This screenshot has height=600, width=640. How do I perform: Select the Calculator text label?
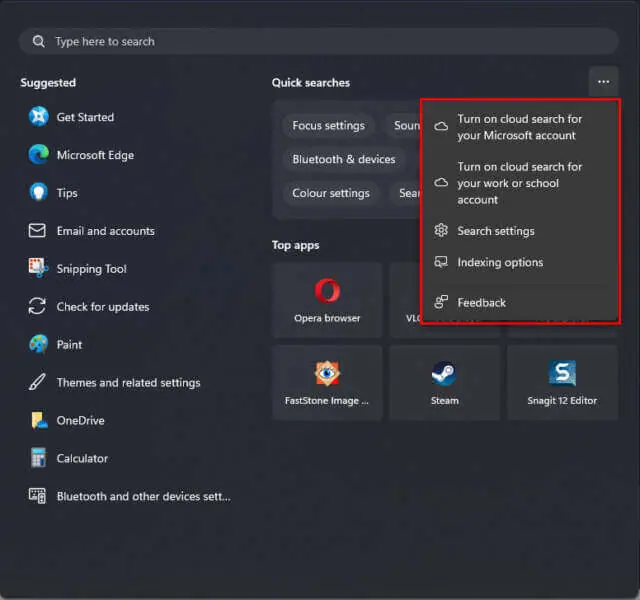pyautogui.click(x=82, y=458)
